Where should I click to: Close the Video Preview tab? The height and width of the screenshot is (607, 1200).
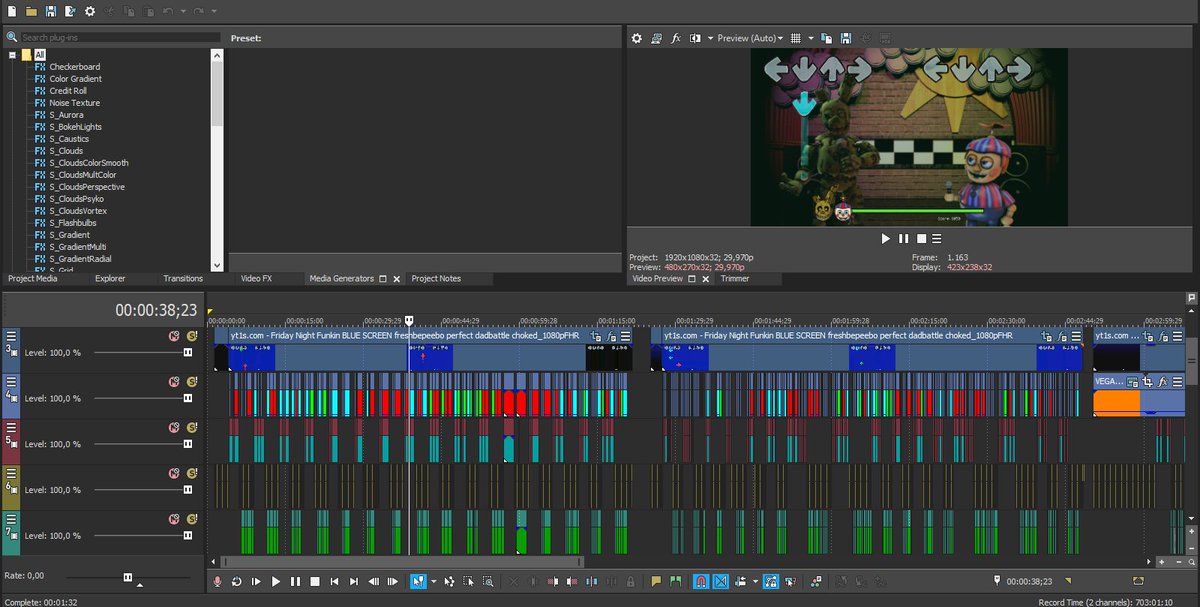pyautogui.click(x=705, y=279)
